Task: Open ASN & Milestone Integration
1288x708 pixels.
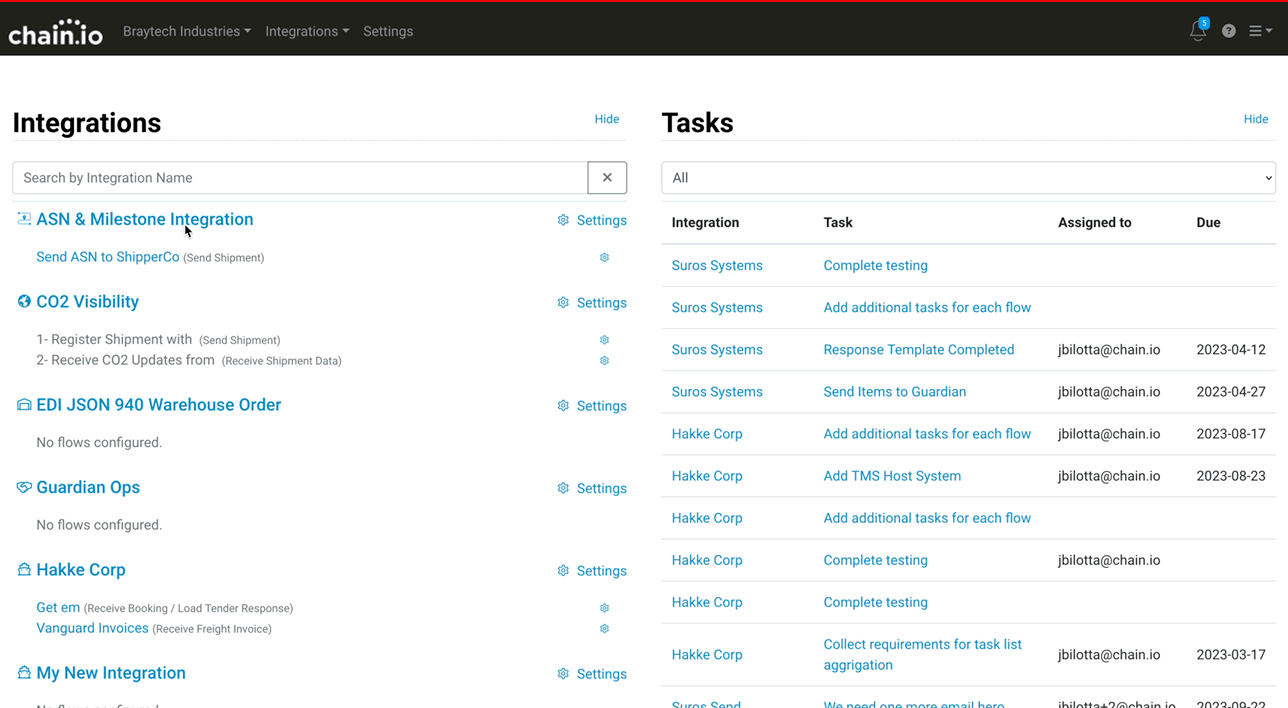Action: click(145, 219)
